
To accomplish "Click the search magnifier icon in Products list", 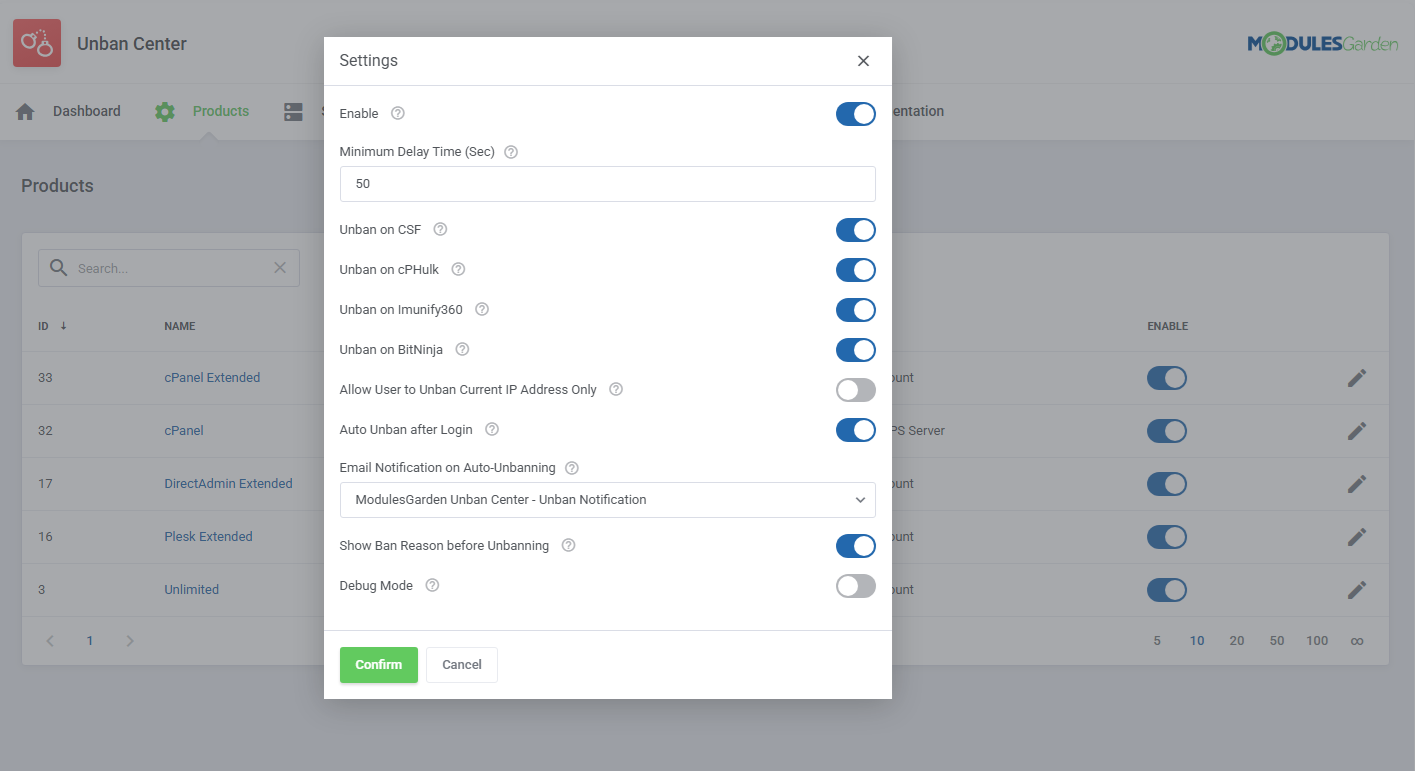I will 59,268.
